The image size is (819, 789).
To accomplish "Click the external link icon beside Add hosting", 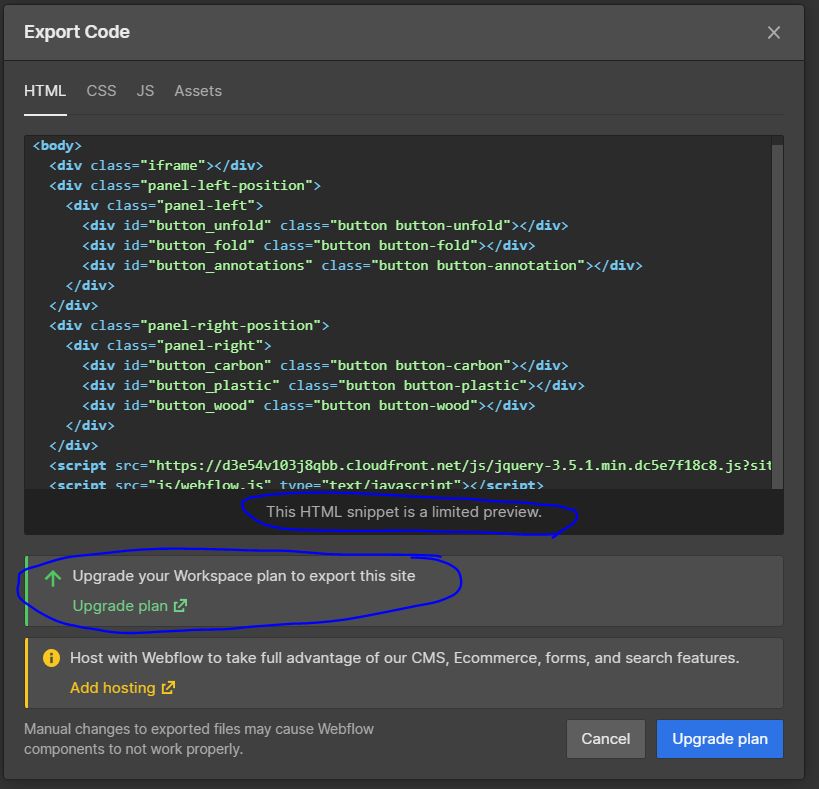I will coord(168,688).
